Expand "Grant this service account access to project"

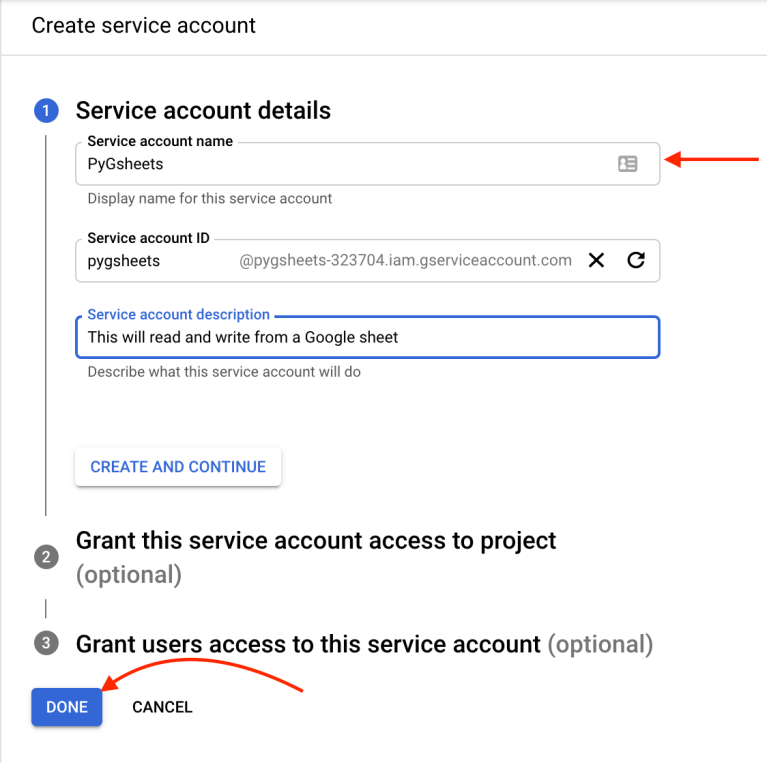[x=316, y=541]
